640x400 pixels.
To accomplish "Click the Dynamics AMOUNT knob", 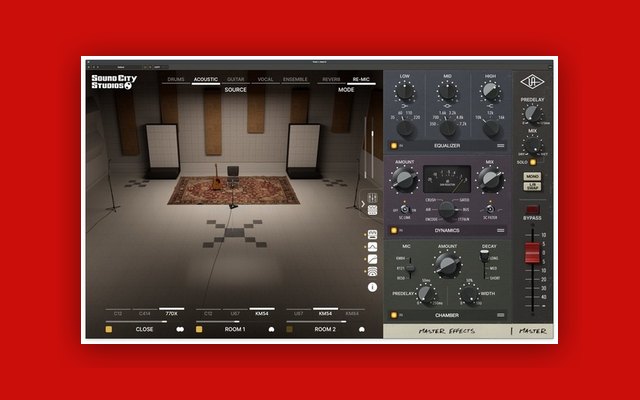I will pyautogui.click(x=404, y=179).
